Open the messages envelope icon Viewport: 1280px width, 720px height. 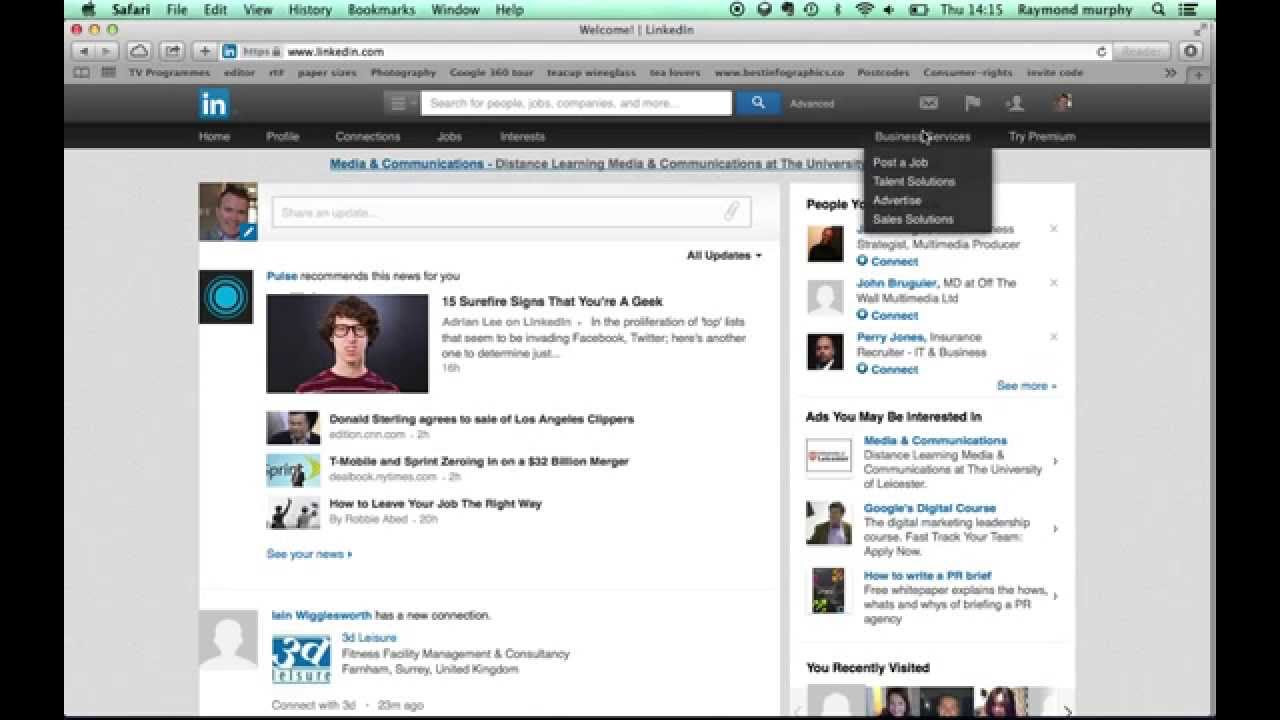tap(928, 102)
